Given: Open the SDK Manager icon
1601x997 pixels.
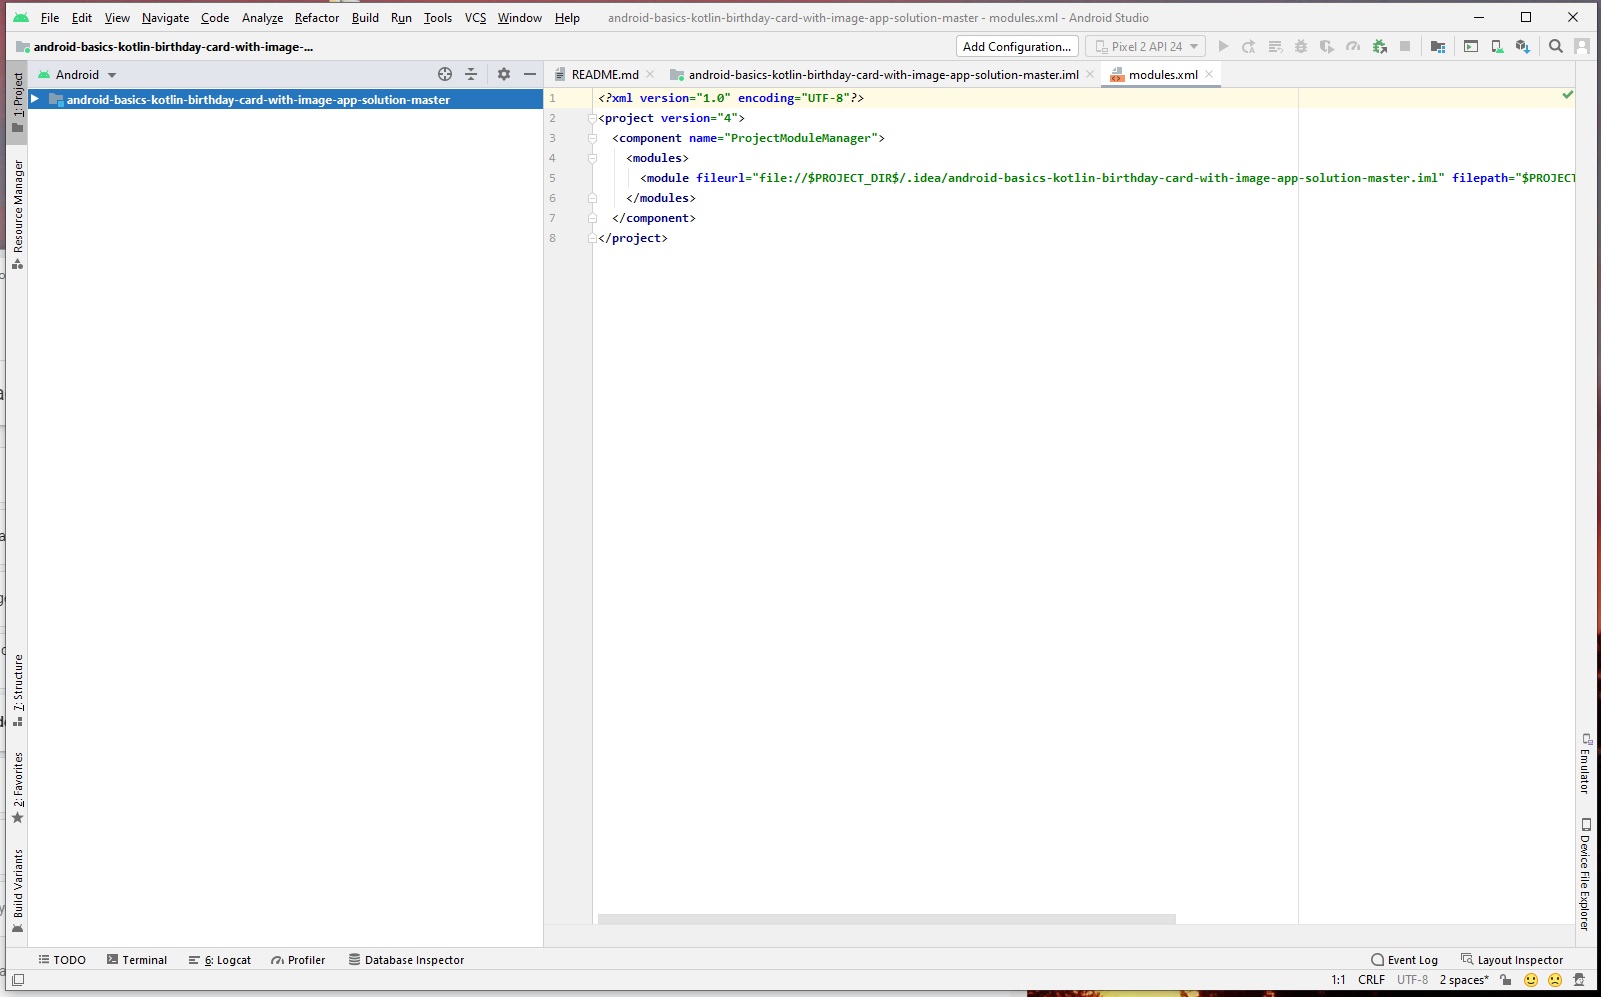Looking at the screenshot, I should coord(1524,47).
